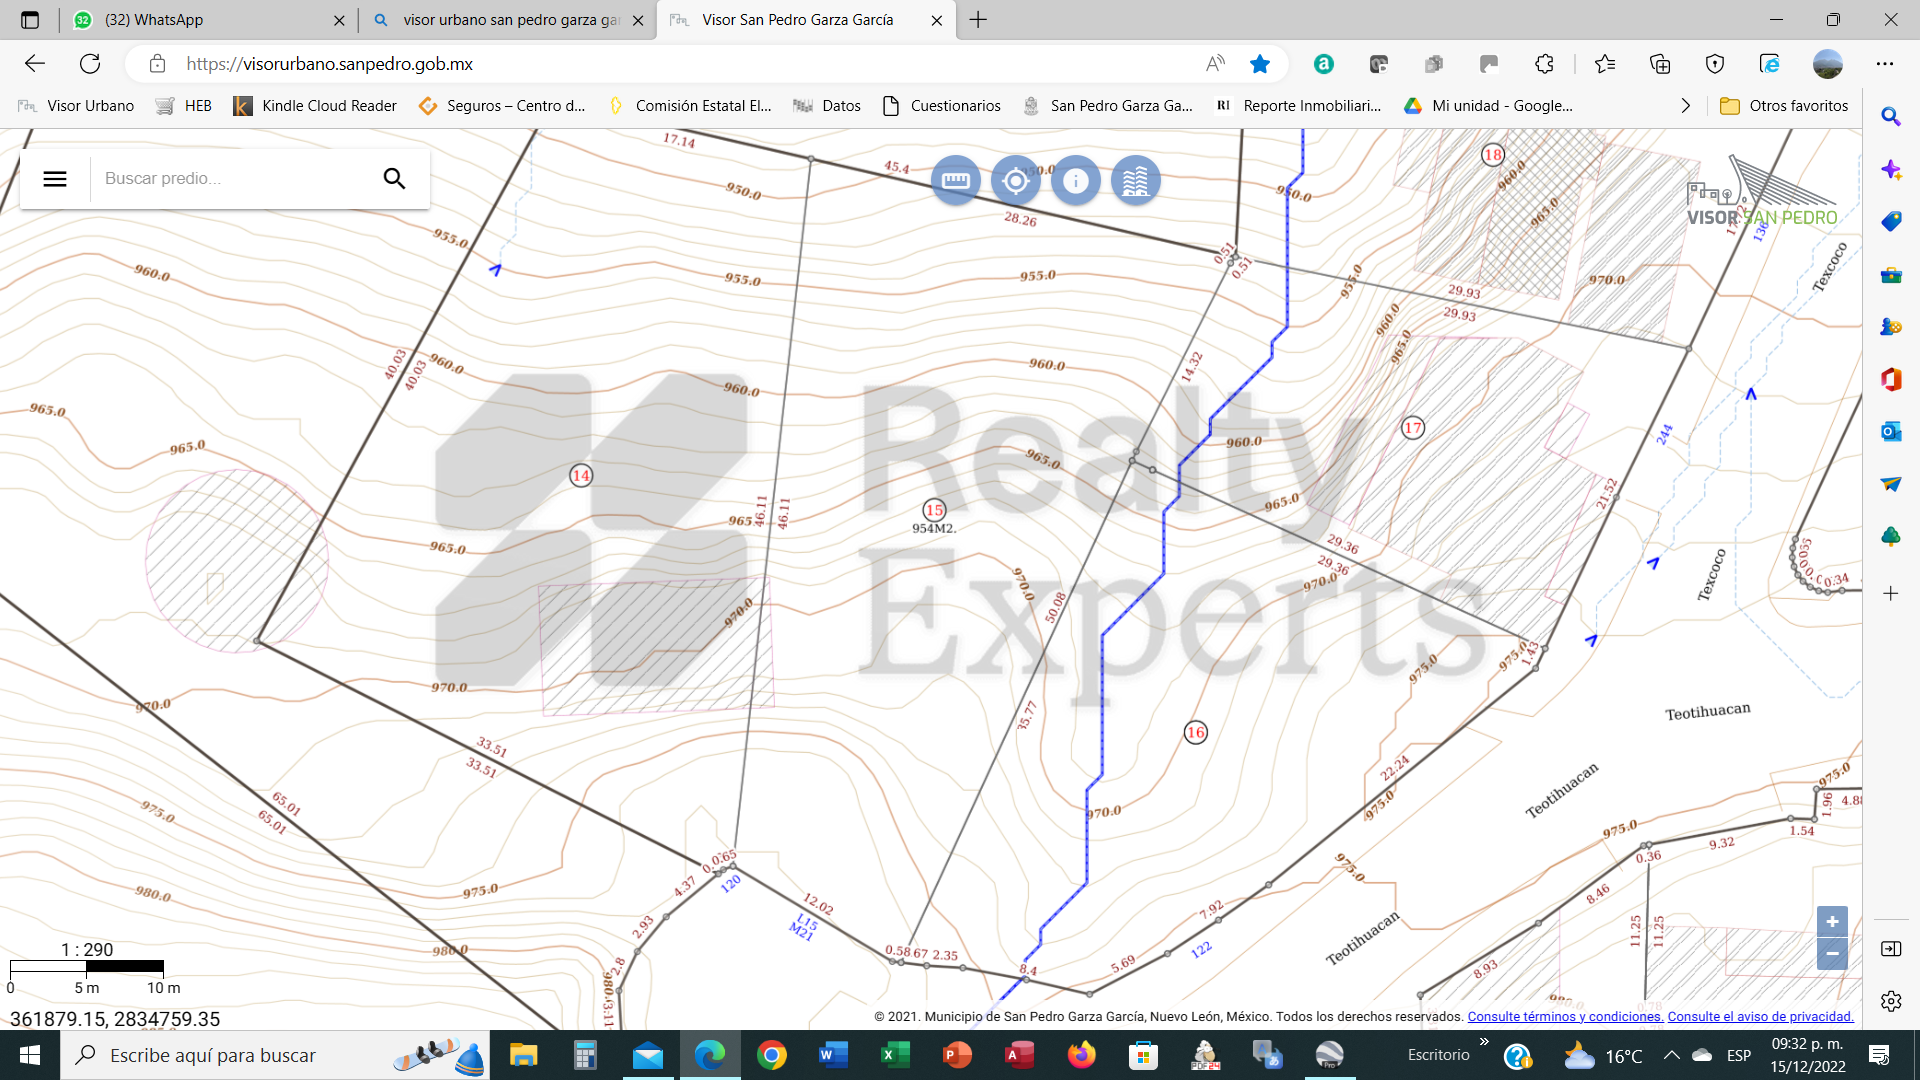Toggle the favorite star for this page
The image size is (1920, 1080).
(1260, 64)
